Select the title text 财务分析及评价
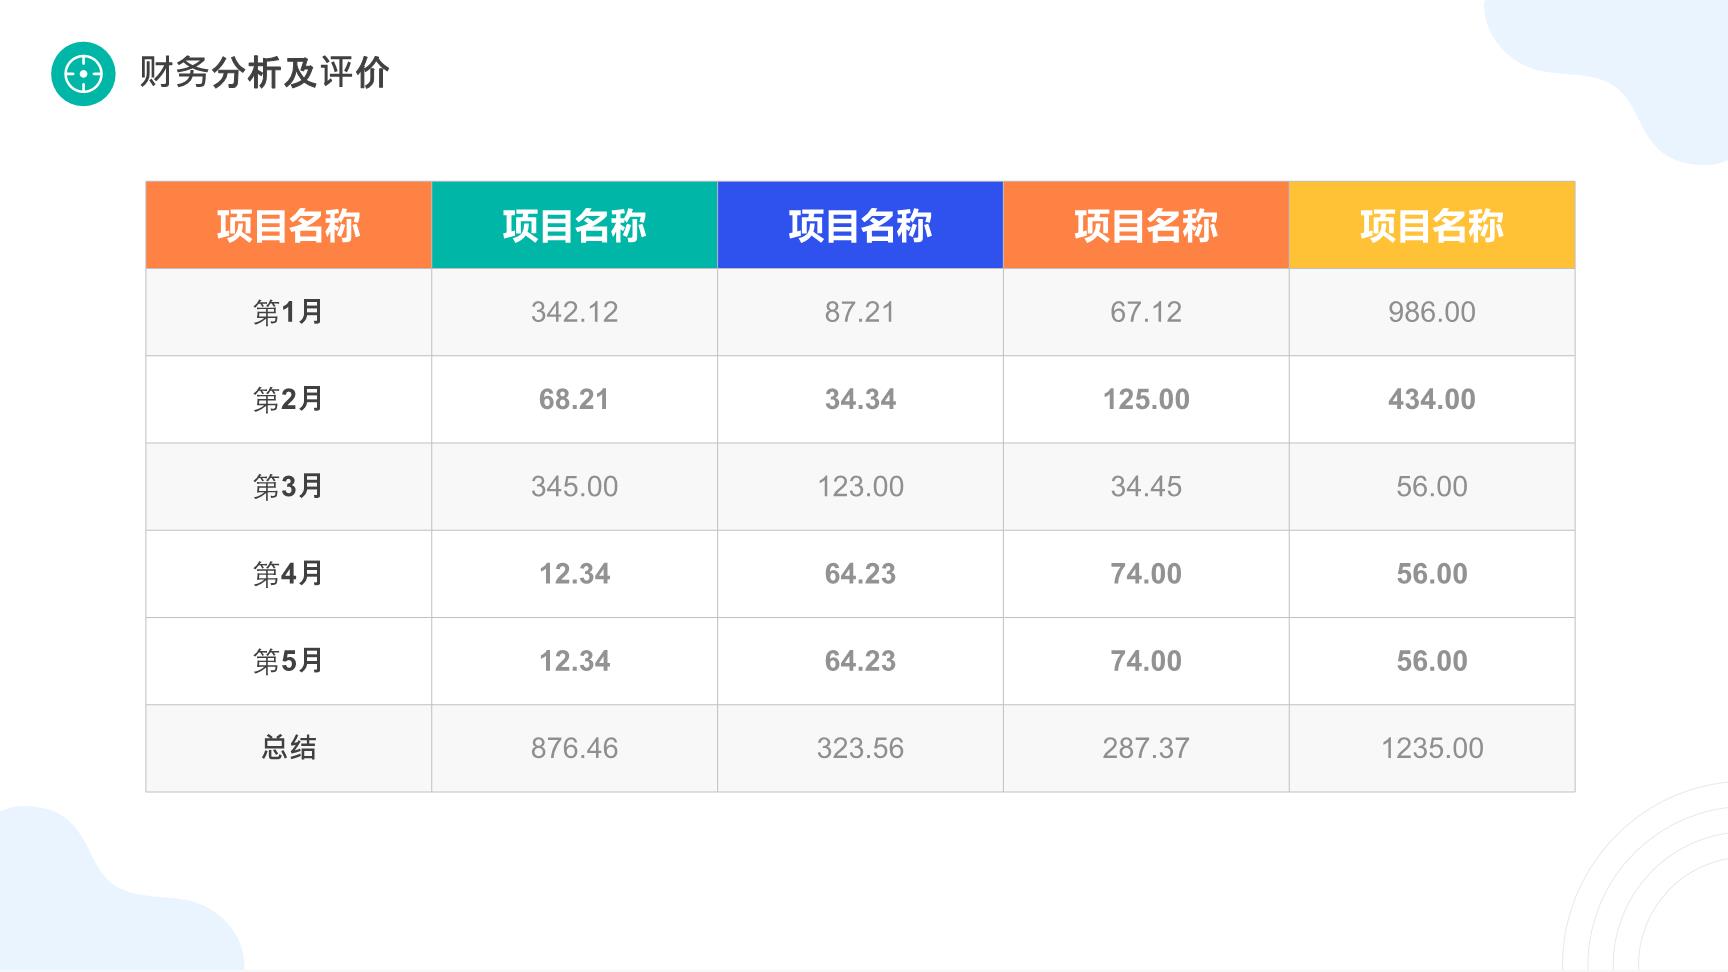 264,73
